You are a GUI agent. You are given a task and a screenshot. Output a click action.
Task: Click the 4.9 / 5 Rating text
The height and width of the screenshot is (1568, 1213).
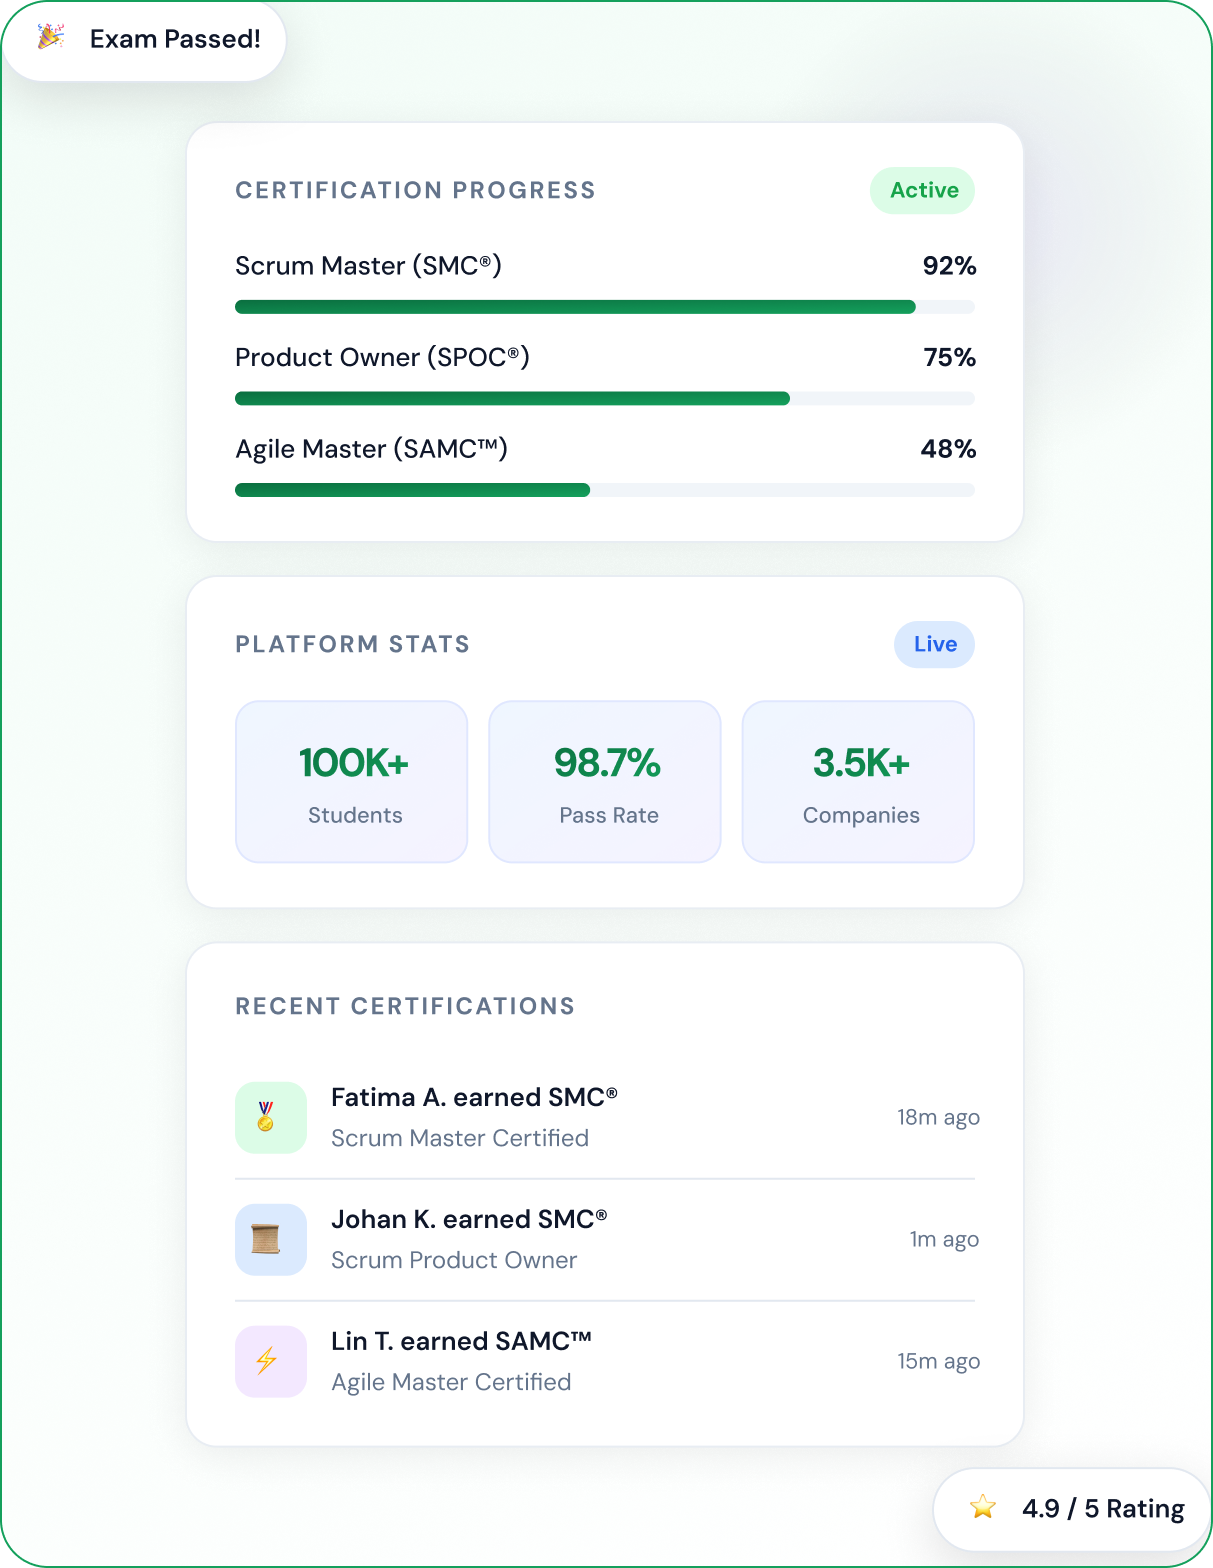(x=1102, y=1508)
